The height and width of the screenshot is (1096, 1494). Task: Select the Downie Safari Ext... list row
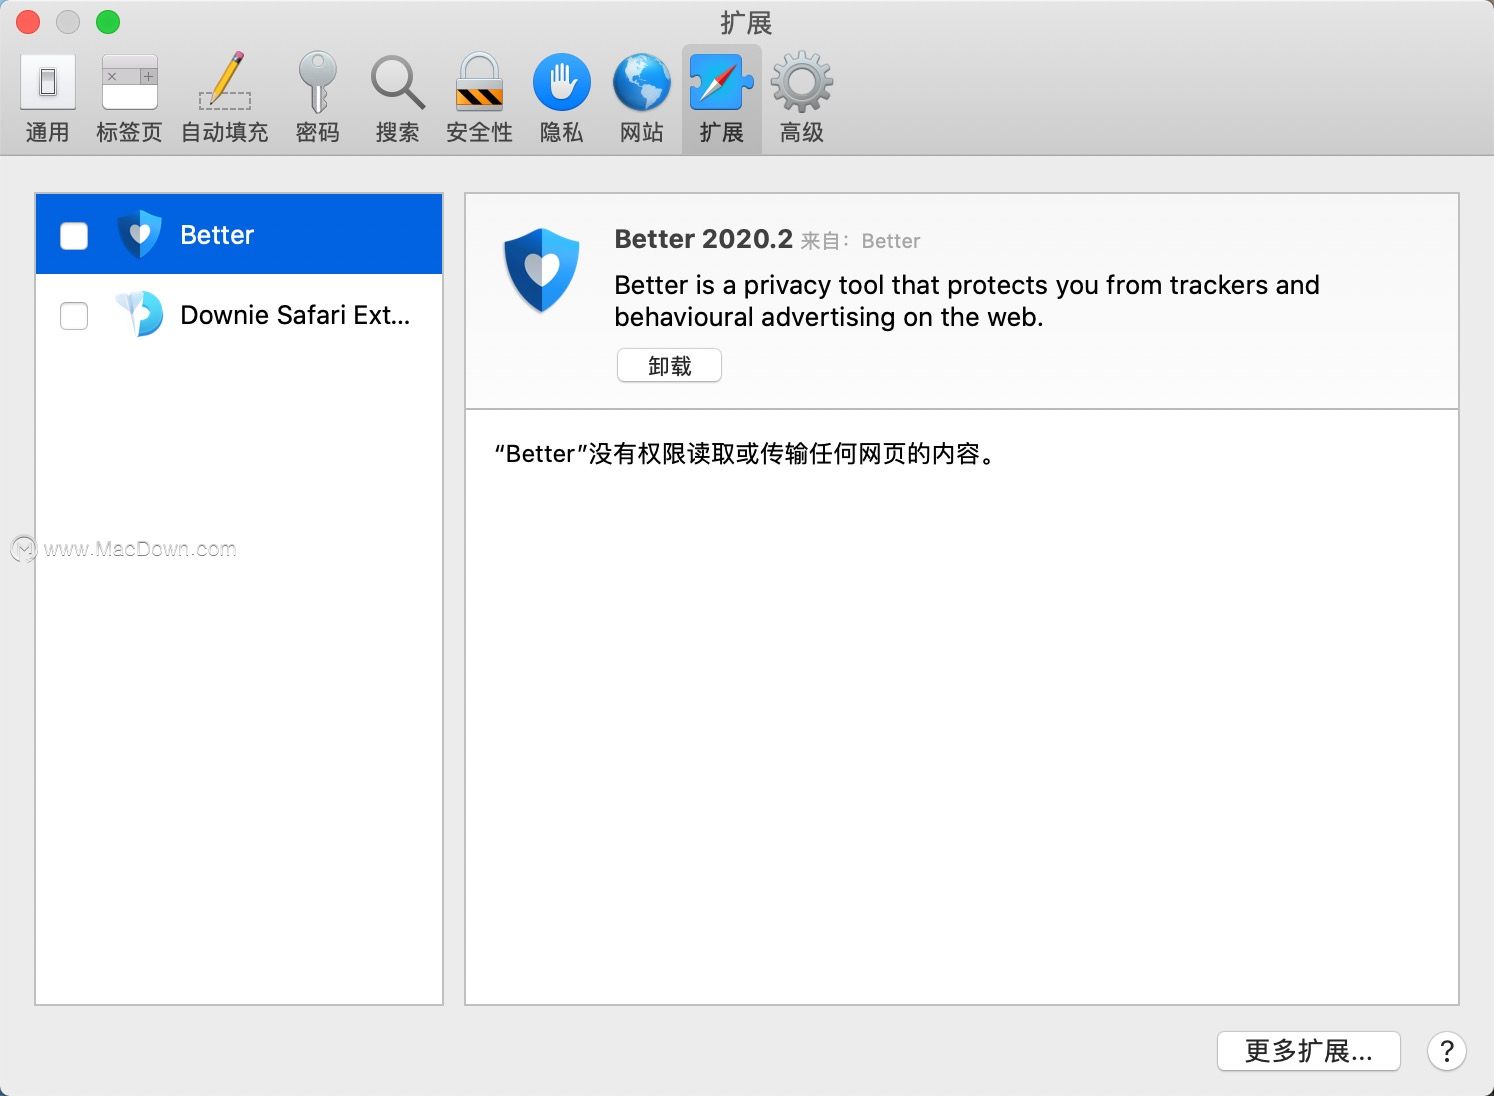[x=239, y=315]
